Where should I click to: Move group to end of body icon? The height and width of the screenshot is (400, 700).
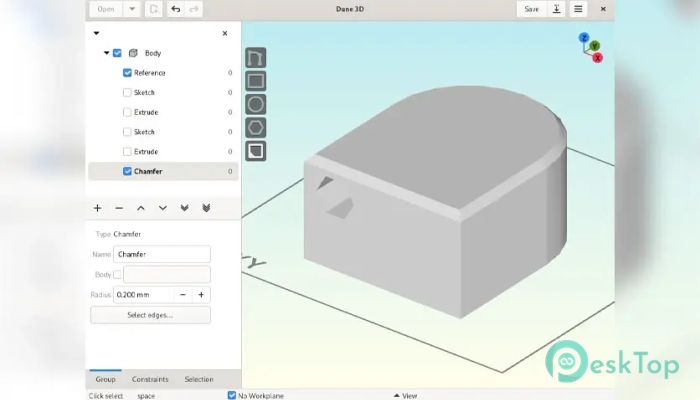[184, 208]
